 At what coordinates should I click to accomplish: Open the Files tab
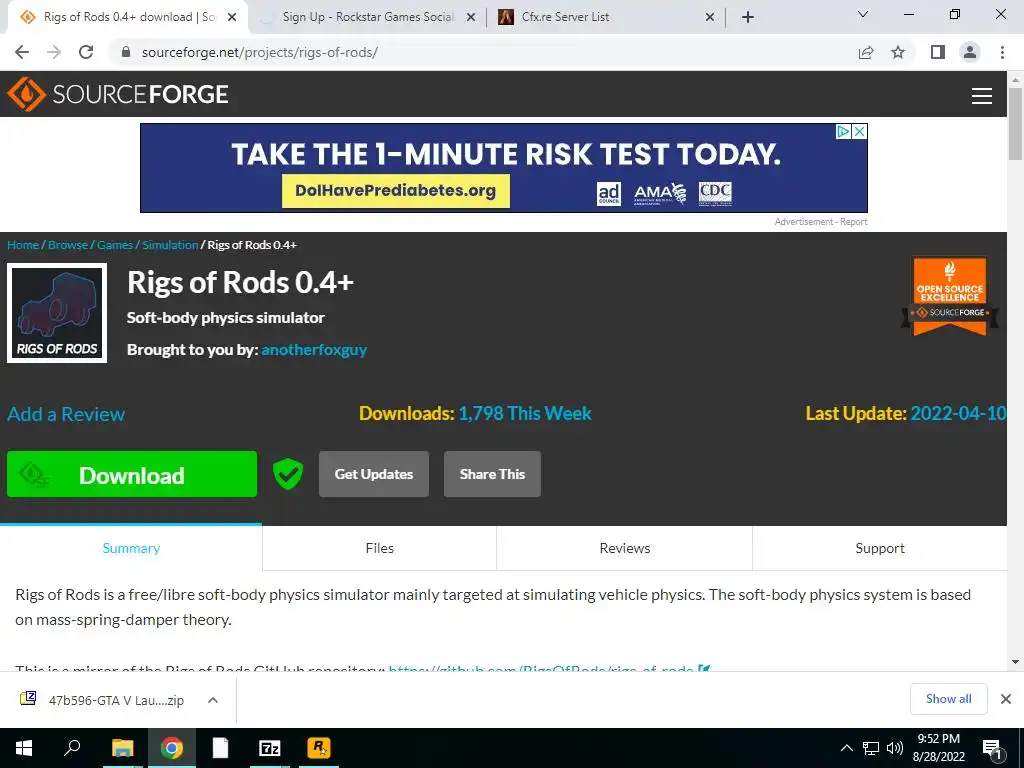(x=379, y=548)
